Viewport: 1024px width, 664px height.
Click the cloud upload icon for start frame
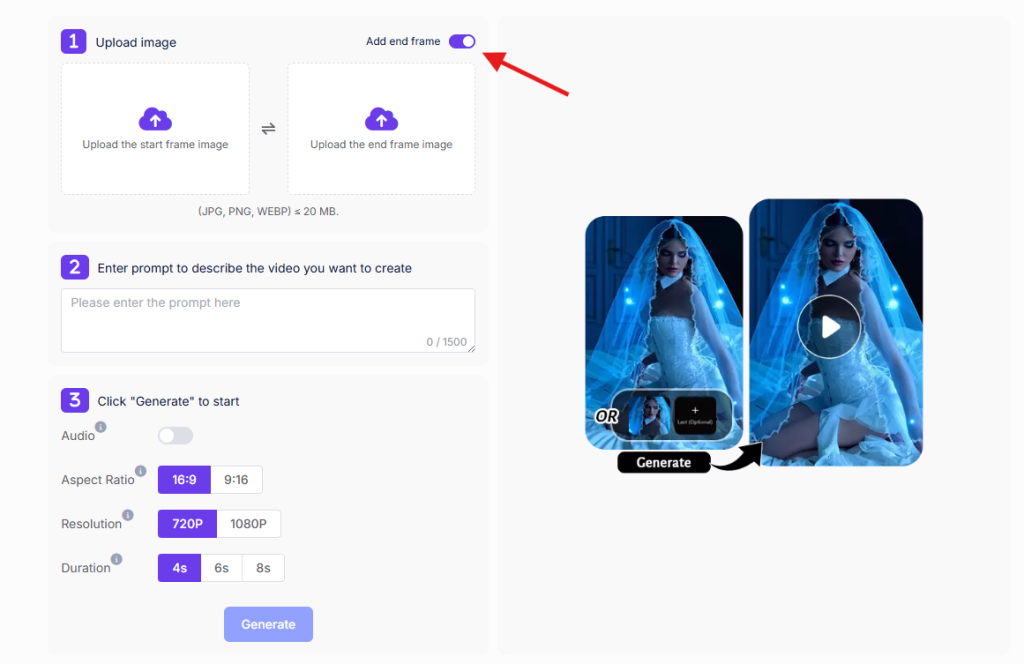click(155, 119)
